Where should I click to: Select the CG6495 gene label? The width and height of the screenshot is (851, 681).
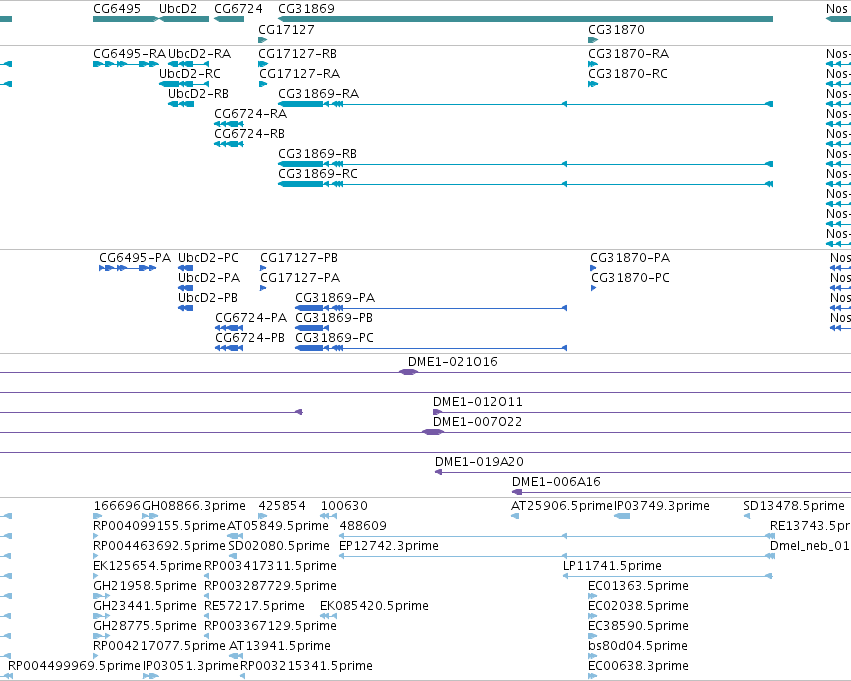117,9
